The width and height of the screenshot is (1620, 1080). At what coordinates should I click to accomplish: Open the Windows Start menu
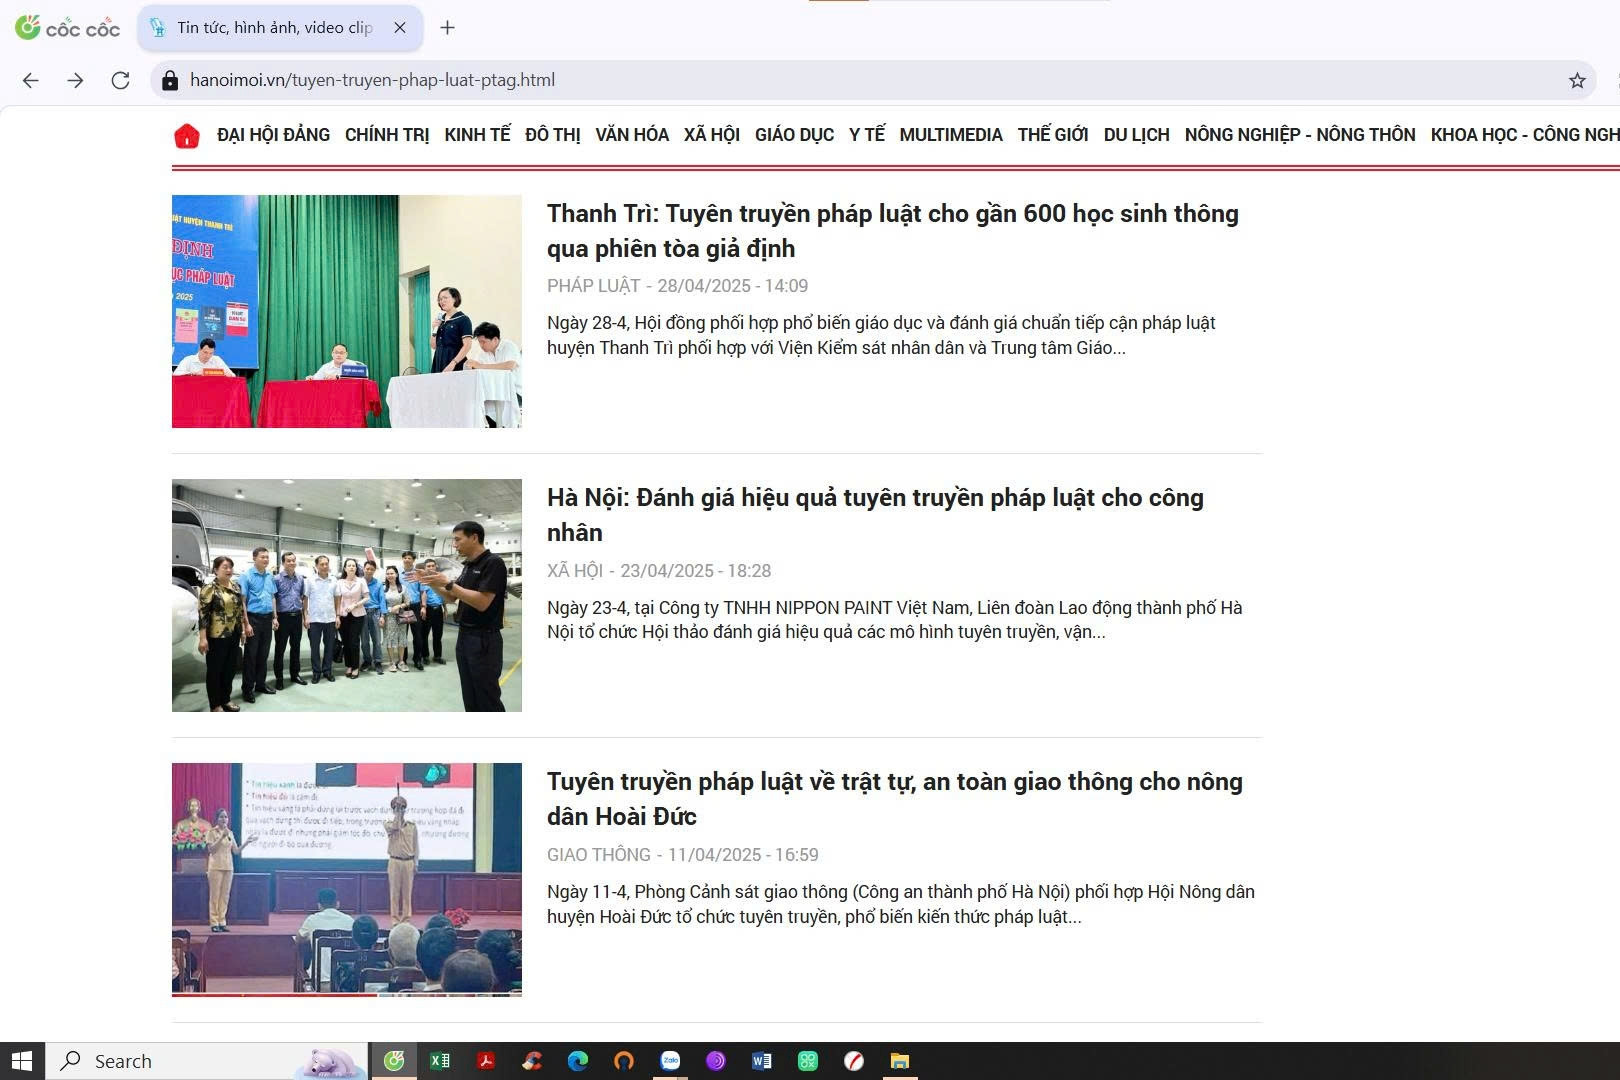coord(20,1061)
